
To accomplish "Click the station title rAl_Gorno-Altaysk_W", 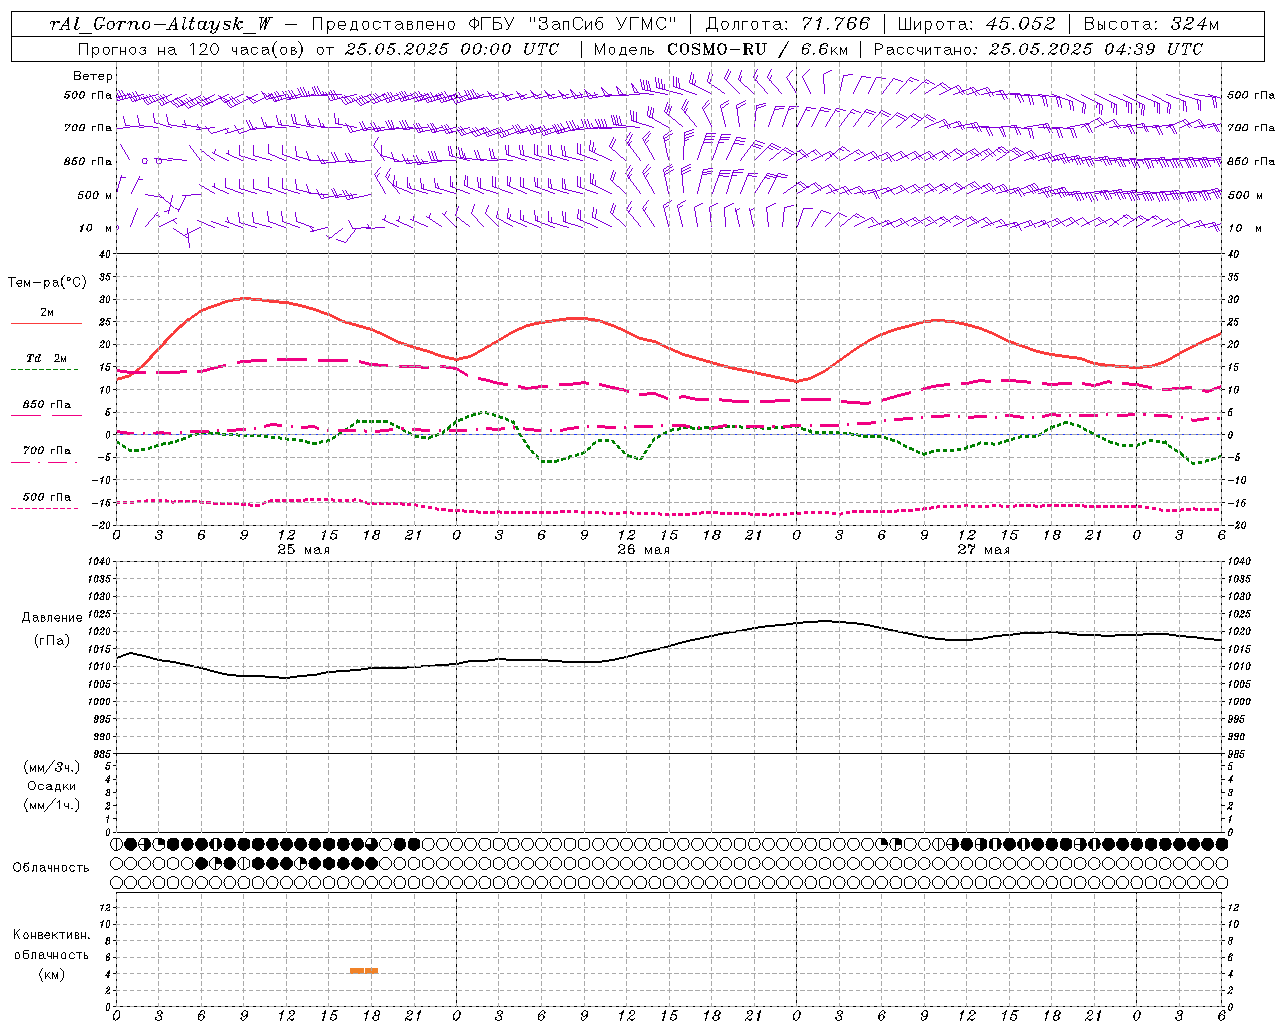I will coord(161,24).
